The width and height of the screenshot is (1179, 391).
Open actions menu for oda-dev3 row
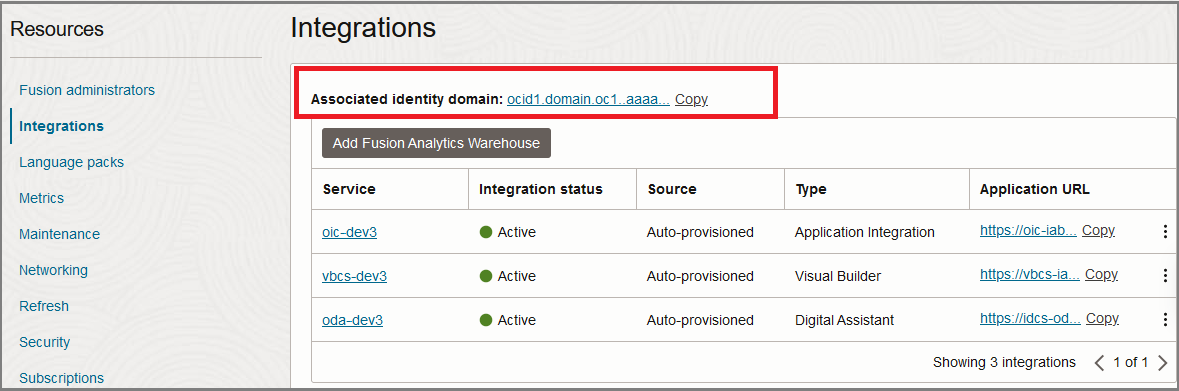(1165, 320)
